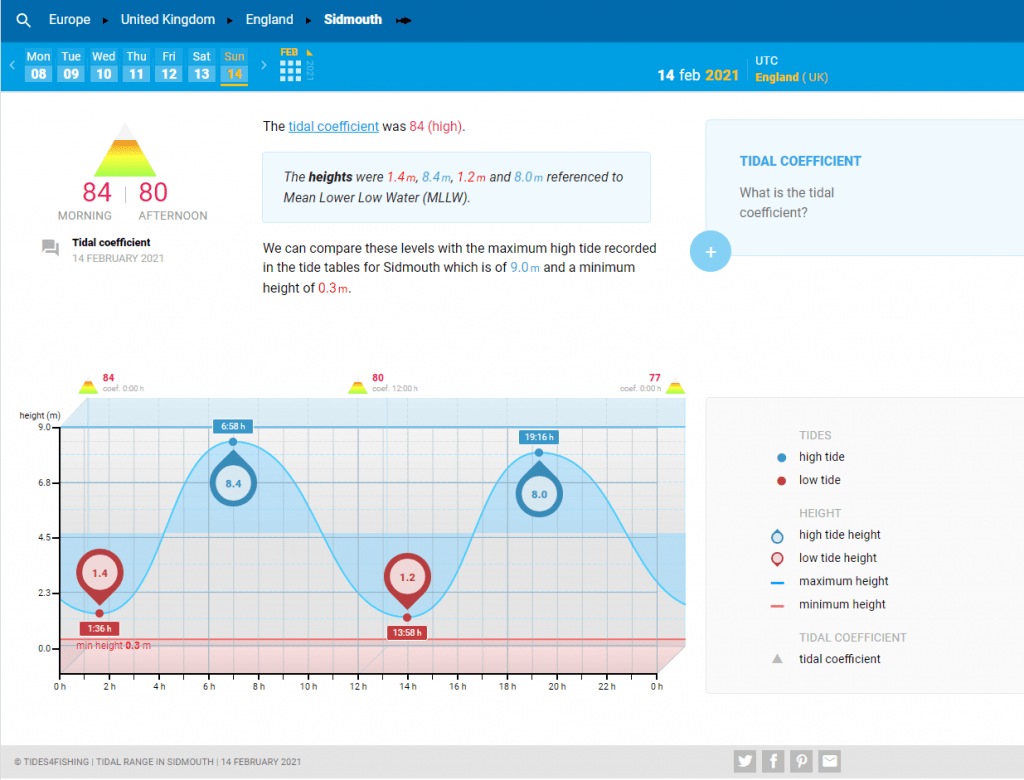This screenshot has height=780, width=1024.
Task: Go to next week arrow
Action: point(264,66)
